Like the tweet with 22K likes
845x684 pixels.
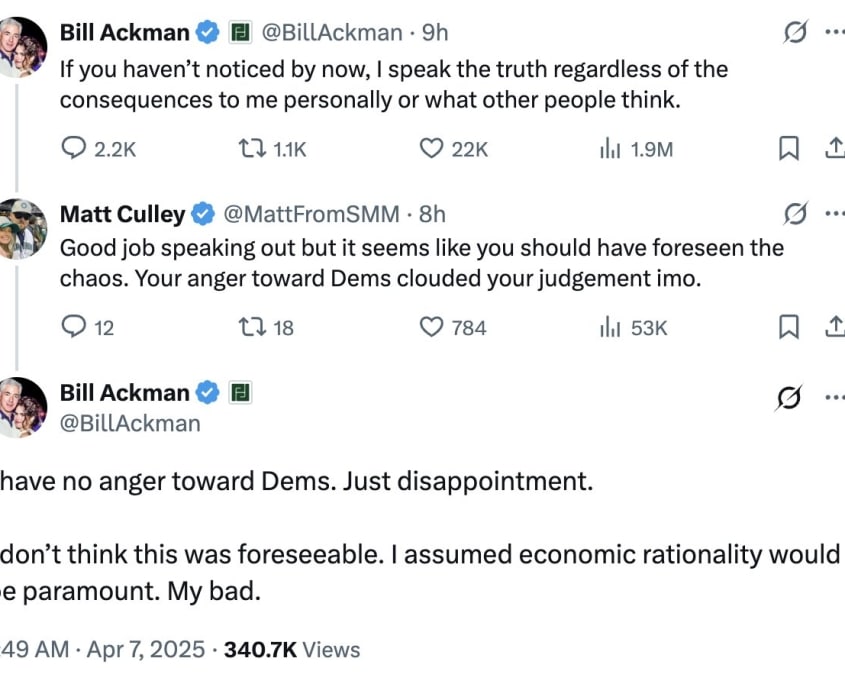(x=431, y=149)
